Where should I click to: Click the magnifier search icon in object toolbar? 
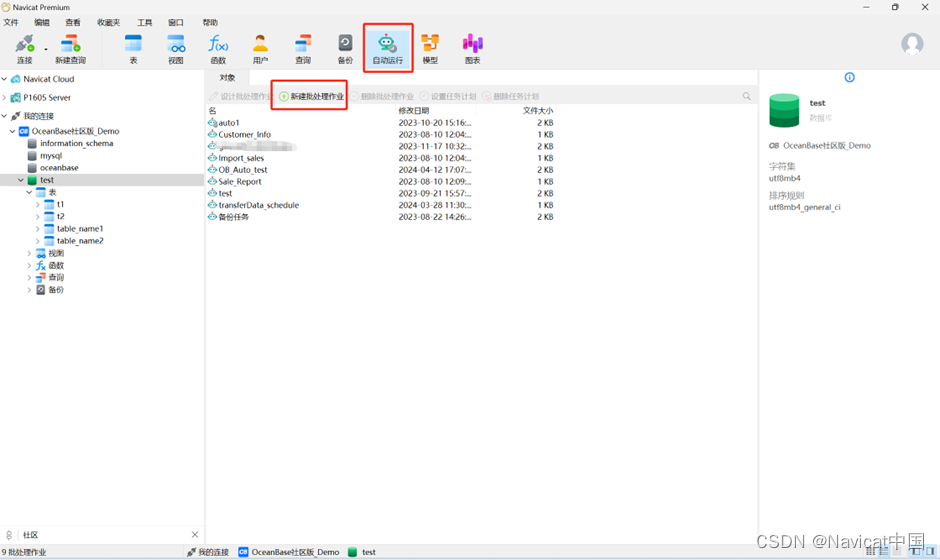[746, 96]
